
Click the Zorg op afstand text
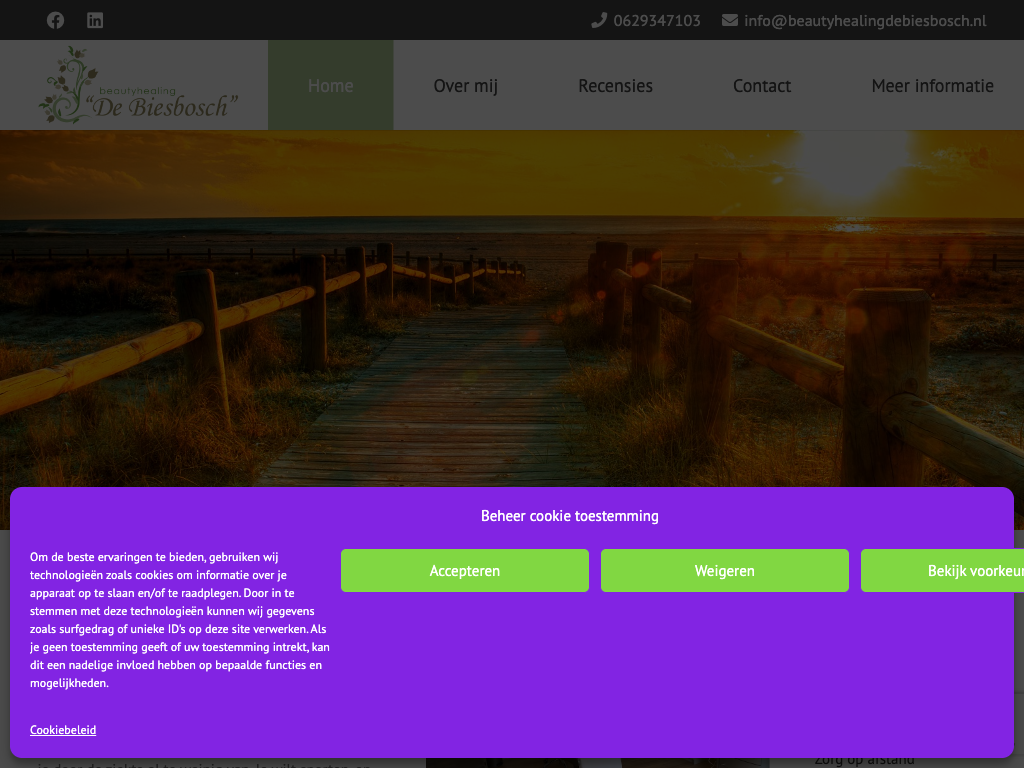pos(864,761)
